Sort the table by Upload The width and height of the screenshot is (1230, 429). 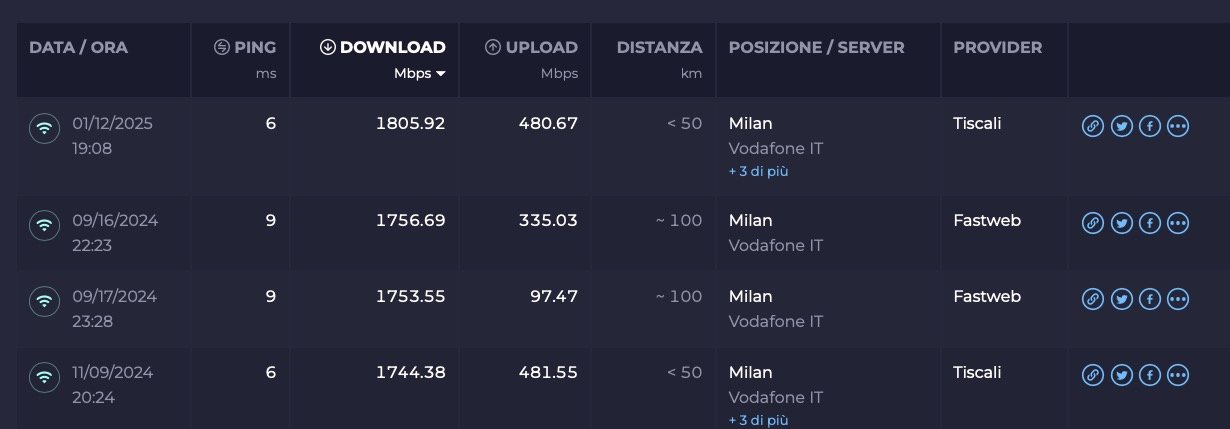point(531,48)
